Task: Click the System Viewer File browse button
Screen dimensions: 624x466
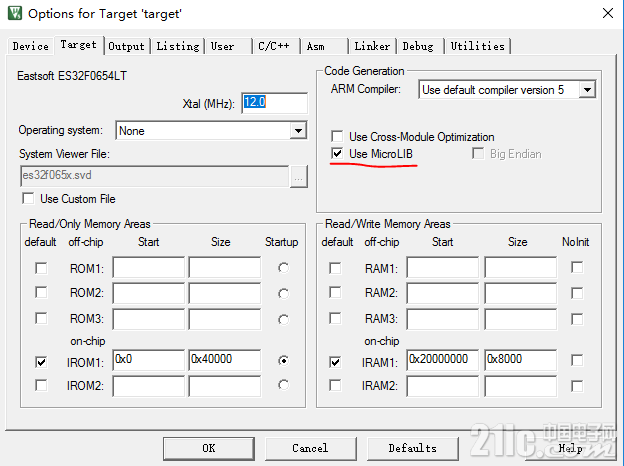Action: pos(298,176)
